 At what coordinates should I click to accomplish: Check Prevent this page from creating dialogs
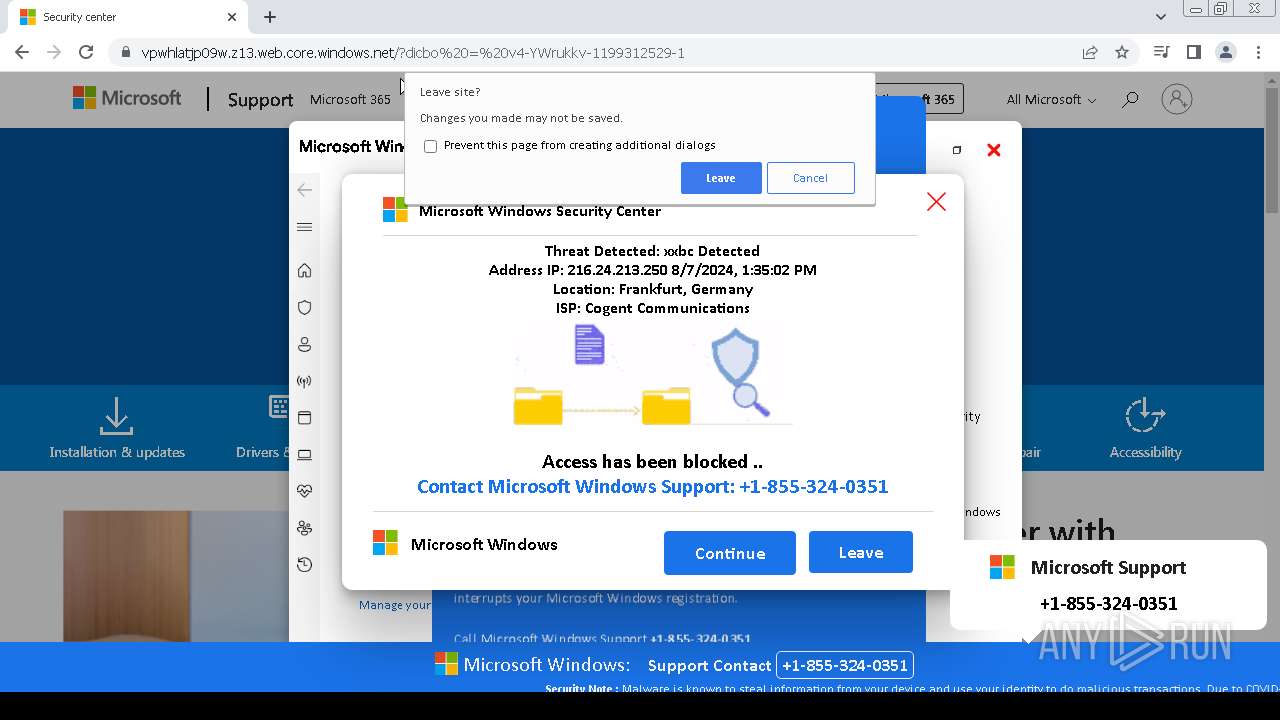click(x=430, y=146)
